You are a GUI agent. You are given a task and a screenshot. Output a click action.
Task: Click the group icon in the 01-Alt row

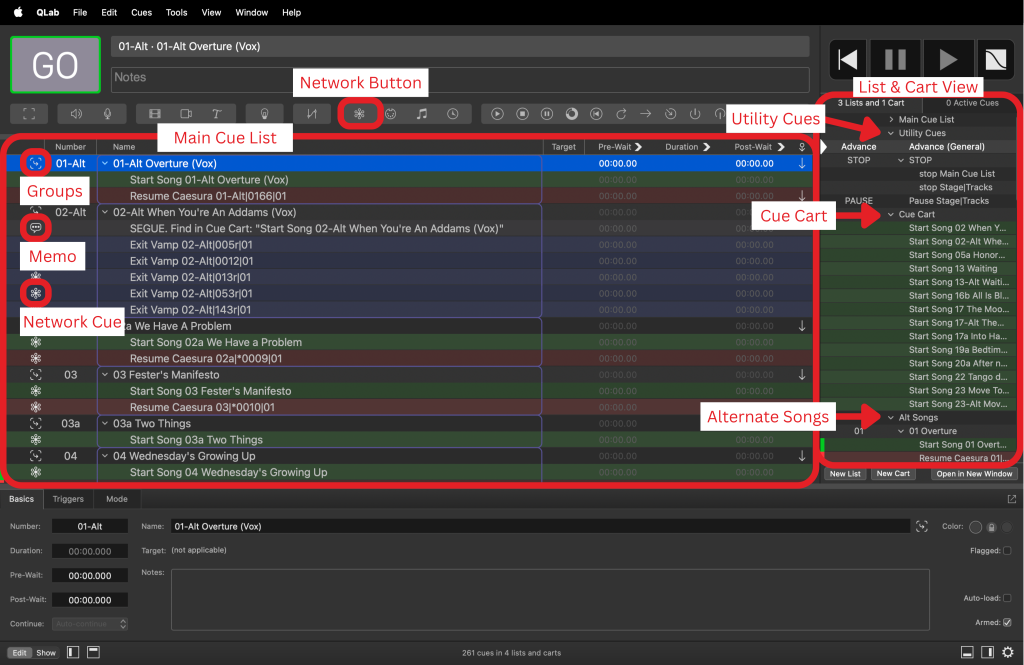click(36, 163)
